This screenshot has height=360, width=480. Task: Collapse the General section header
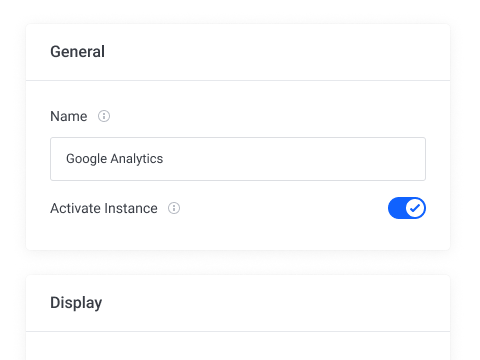tap(238, 52)
